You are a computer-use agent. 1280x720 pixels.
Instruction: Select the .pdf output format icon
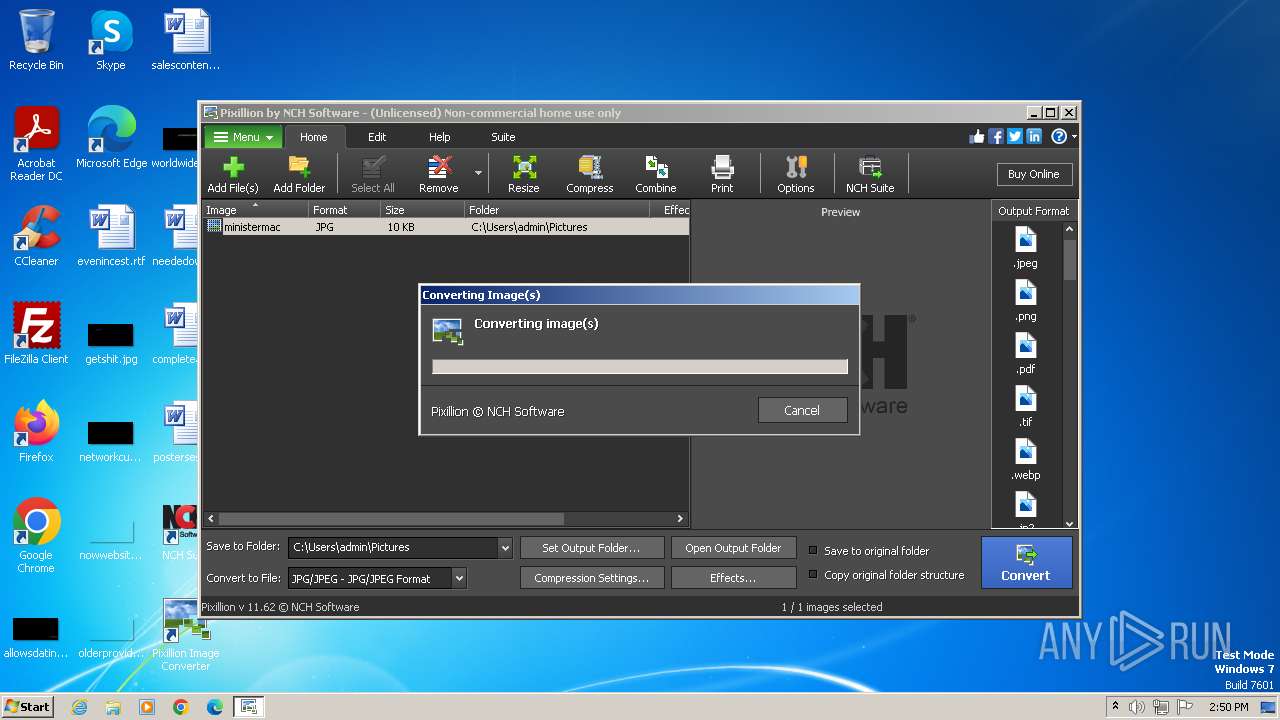(x=1025, y=354)
